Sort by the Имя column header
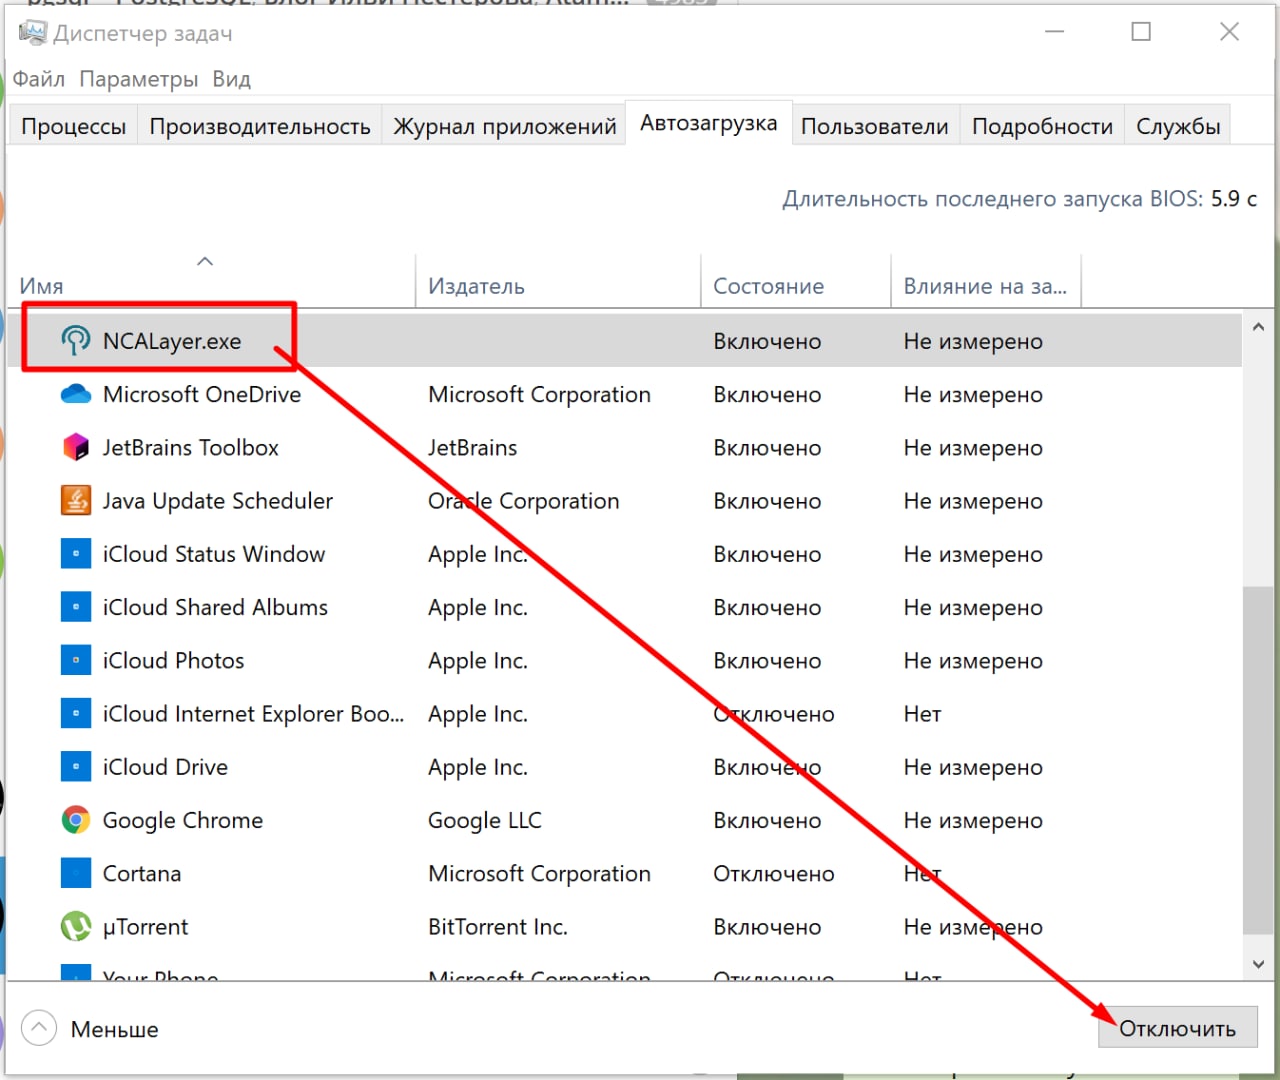 pos(210,286)
